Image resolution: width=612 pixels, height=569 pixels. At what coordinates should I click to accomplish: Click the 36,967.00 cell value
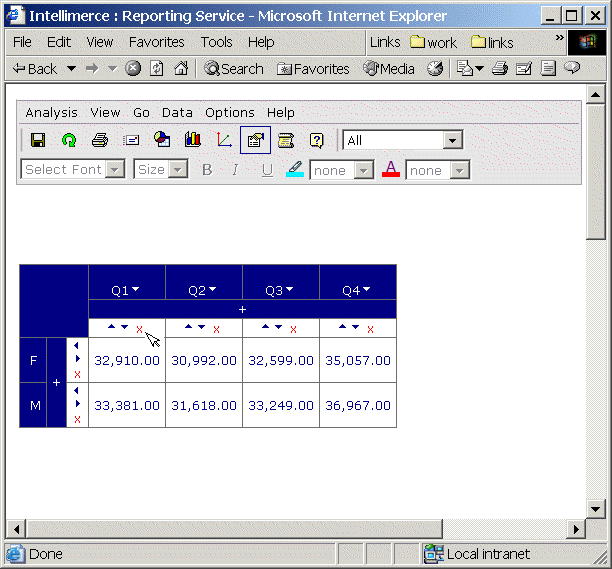358,405
